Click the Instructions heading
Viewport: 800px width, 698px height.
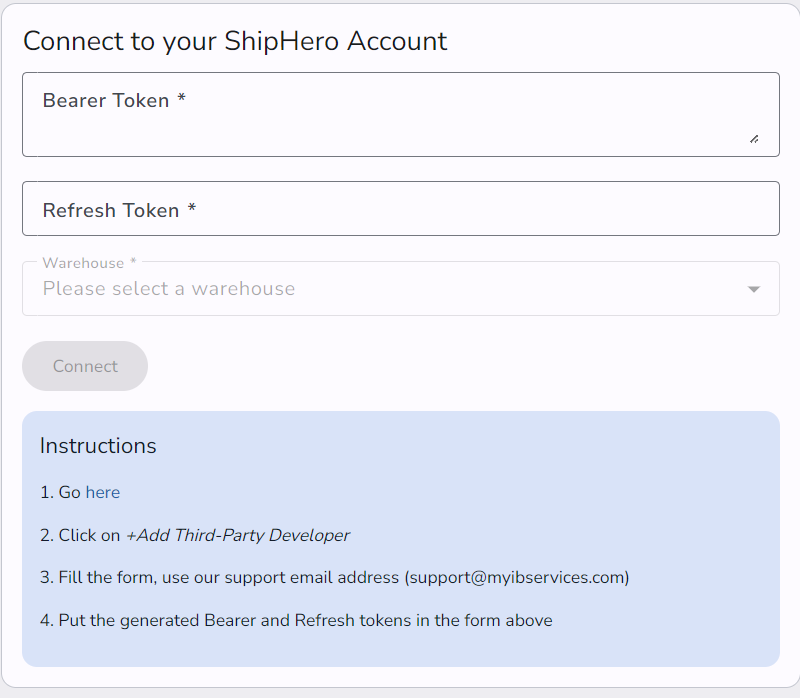(98, 446)
